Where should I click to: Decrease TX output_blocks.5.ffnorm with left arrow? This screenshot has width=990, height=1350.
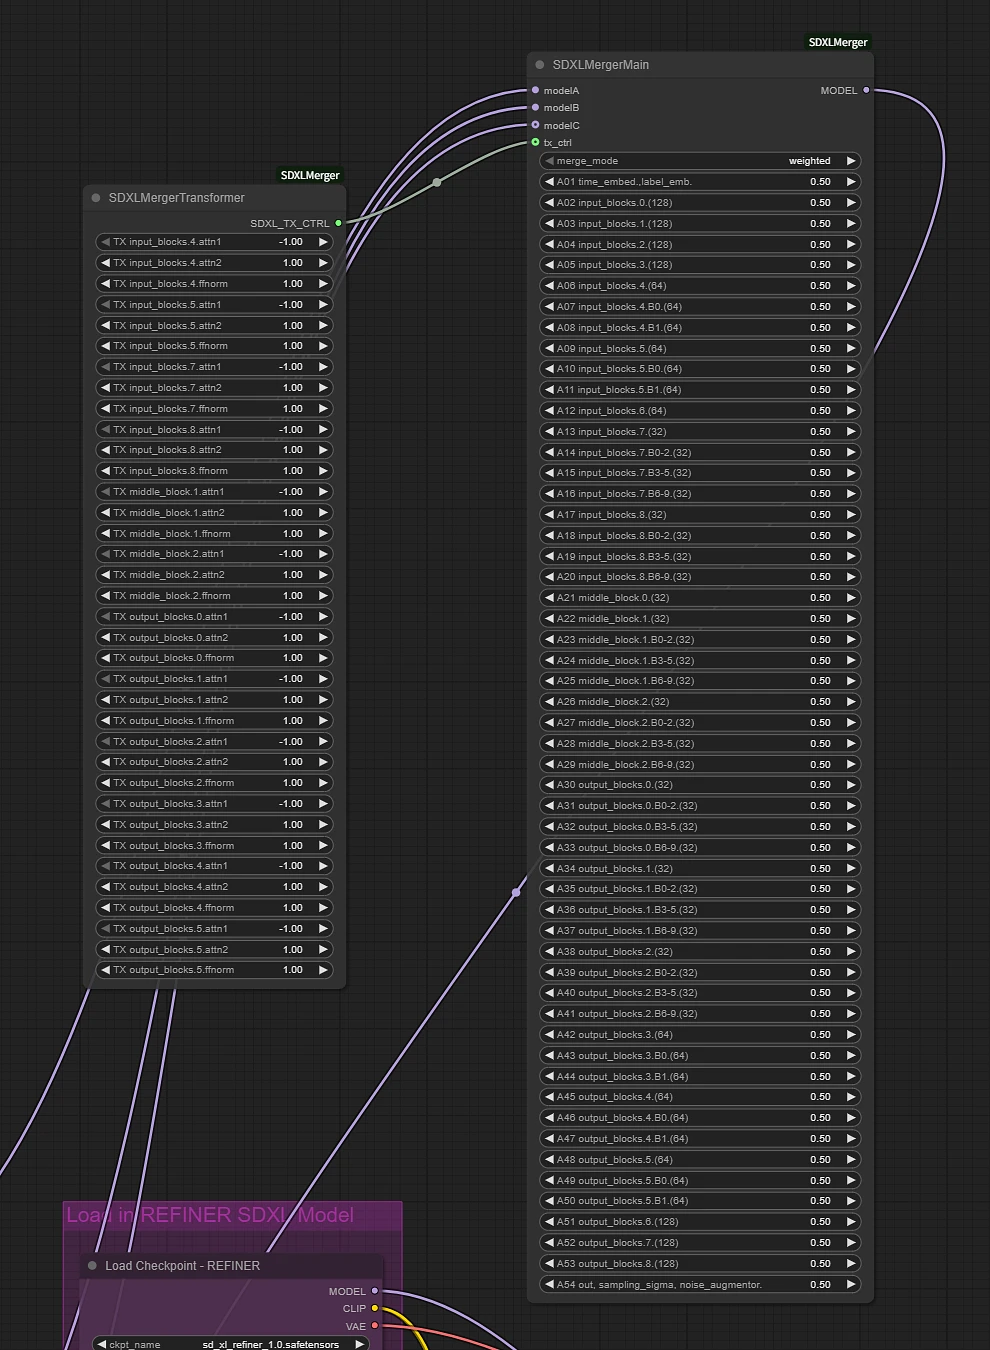click(x=105, y=970)
